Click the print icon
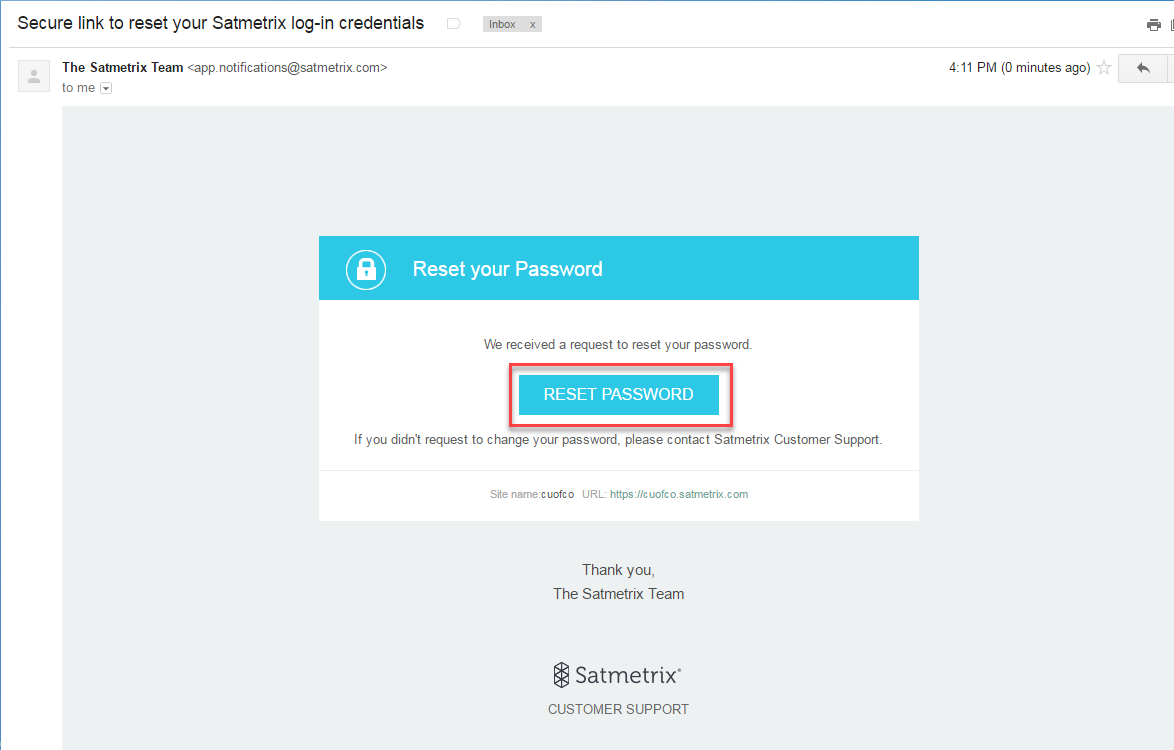Screen dimensions: 1174x750 coord(1153,25)
